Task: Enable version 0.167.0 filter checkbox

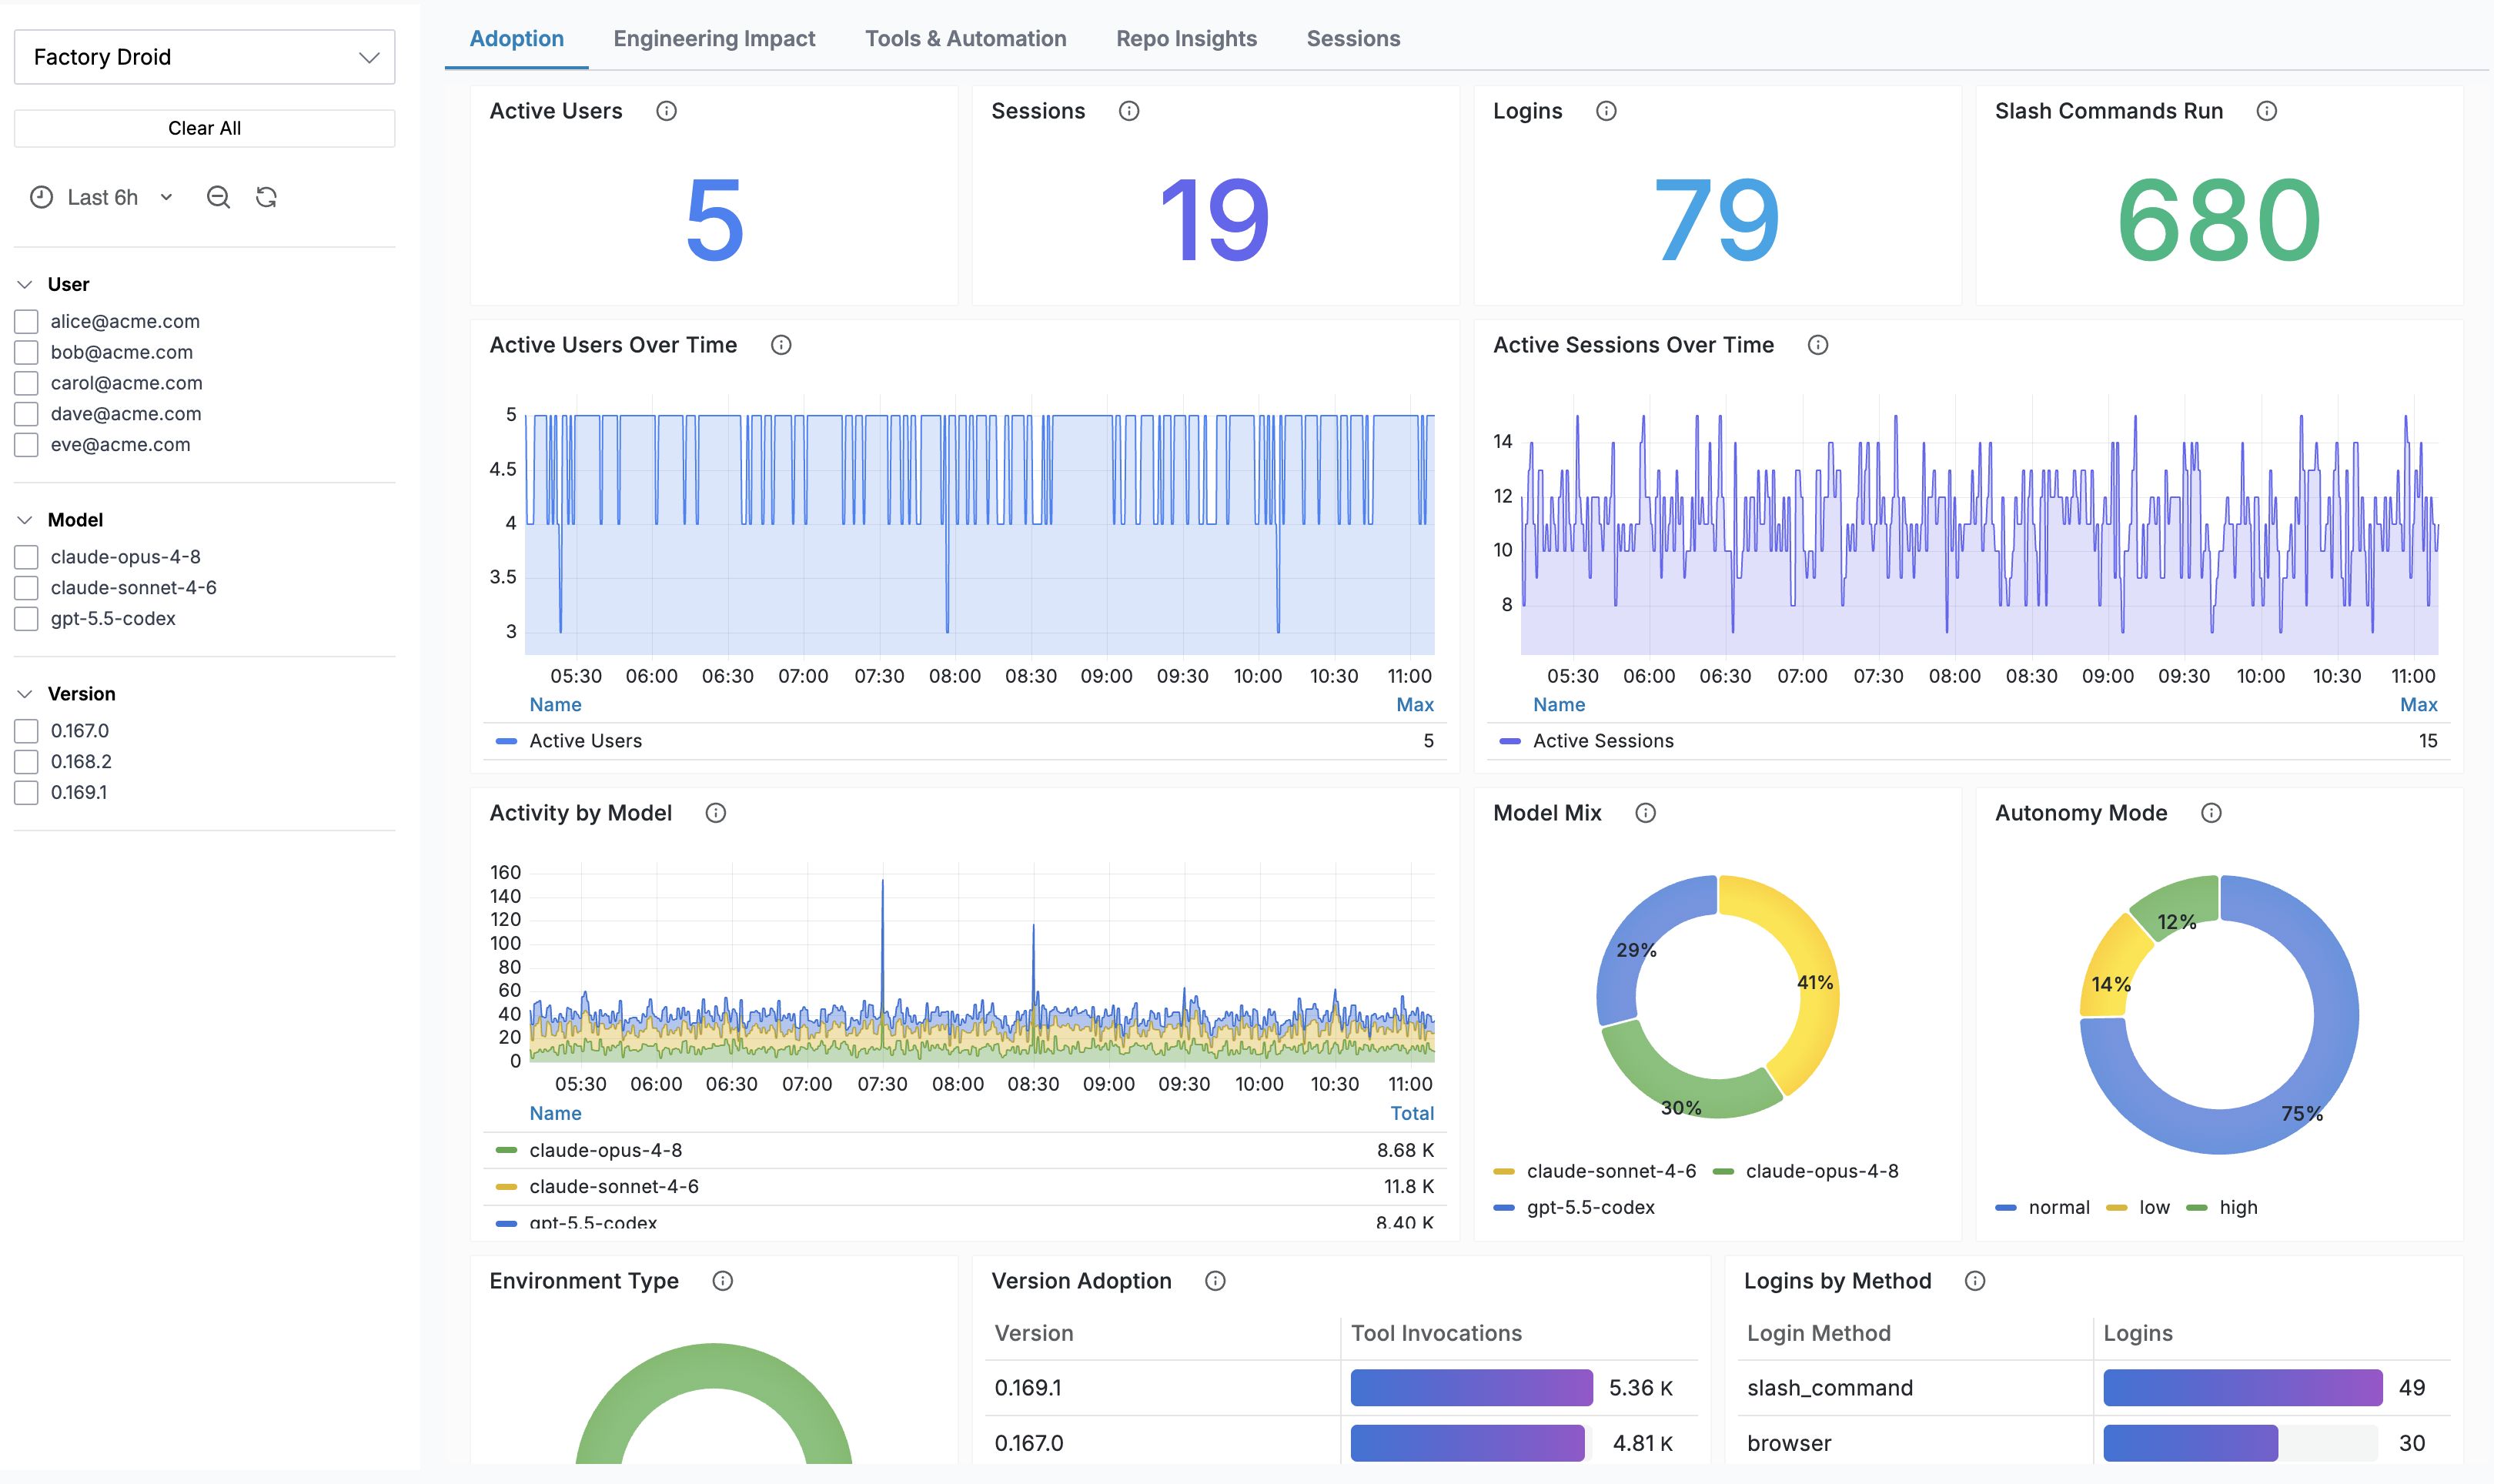Action: [x=26, y=731]
